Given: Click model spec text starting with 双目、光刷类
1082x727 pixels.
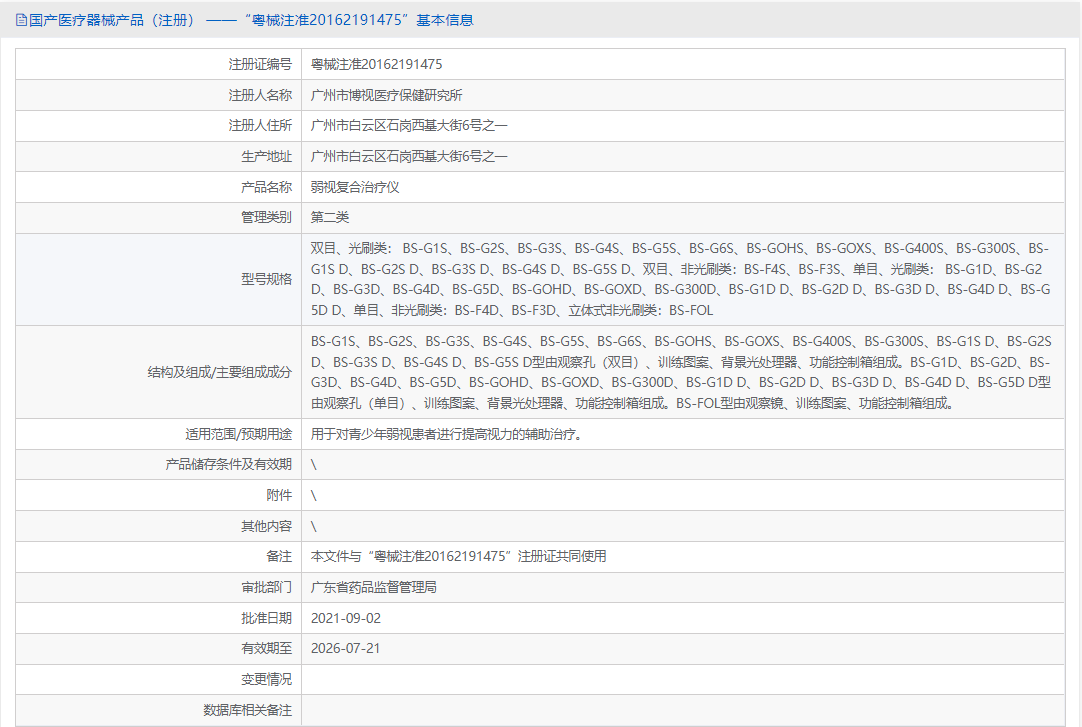Looking at the screenshot, I should 680,279.
